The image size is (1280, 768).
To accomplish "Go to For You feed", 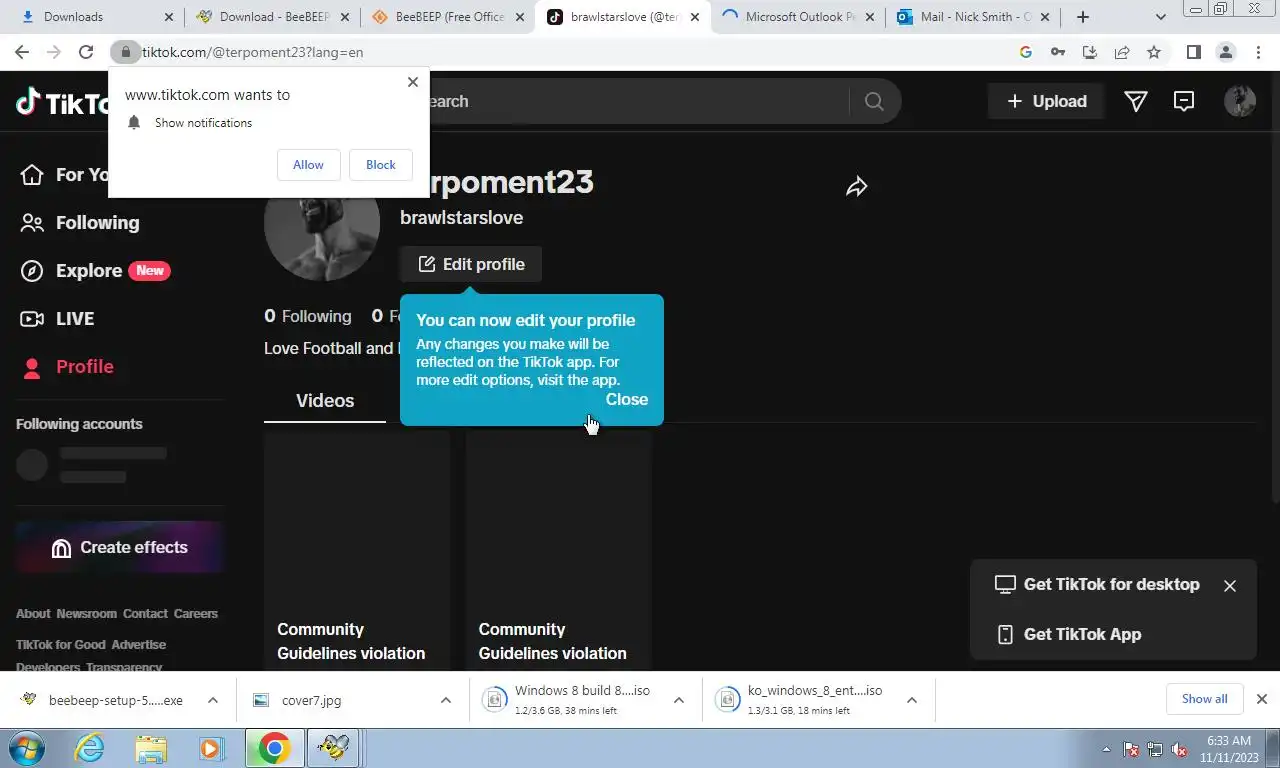I will click(x=64, y=175).
